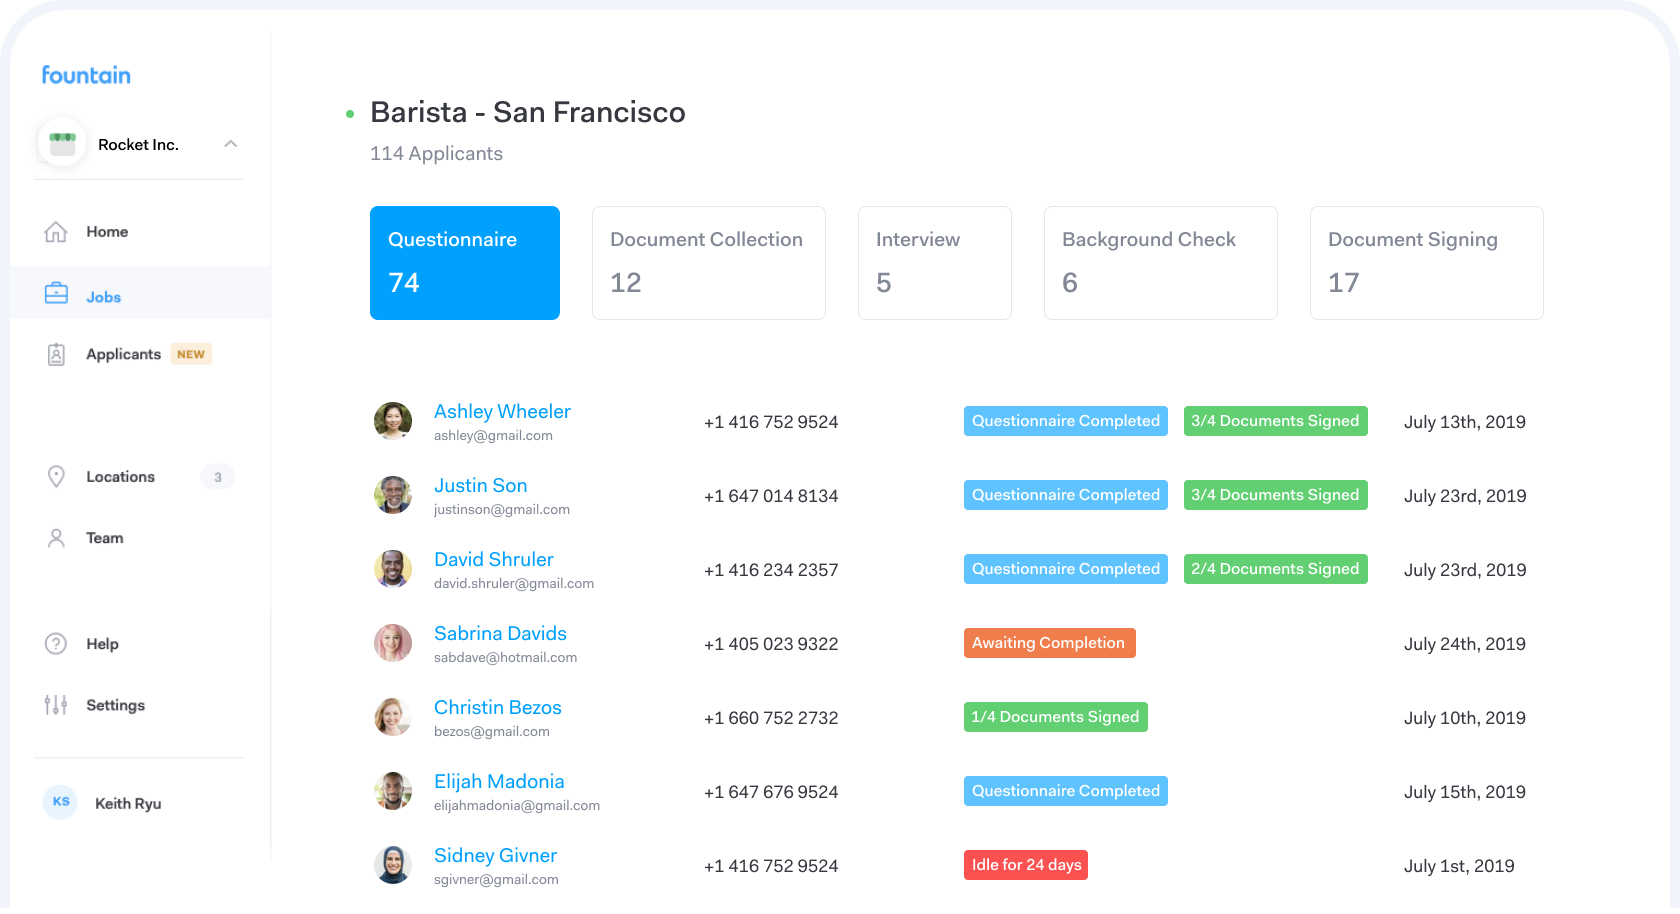This screenshot has width=1680, height=914.
Task: Click Christin Bezos' 1/4 Documents Signed tag
Action: point(1055,717)
